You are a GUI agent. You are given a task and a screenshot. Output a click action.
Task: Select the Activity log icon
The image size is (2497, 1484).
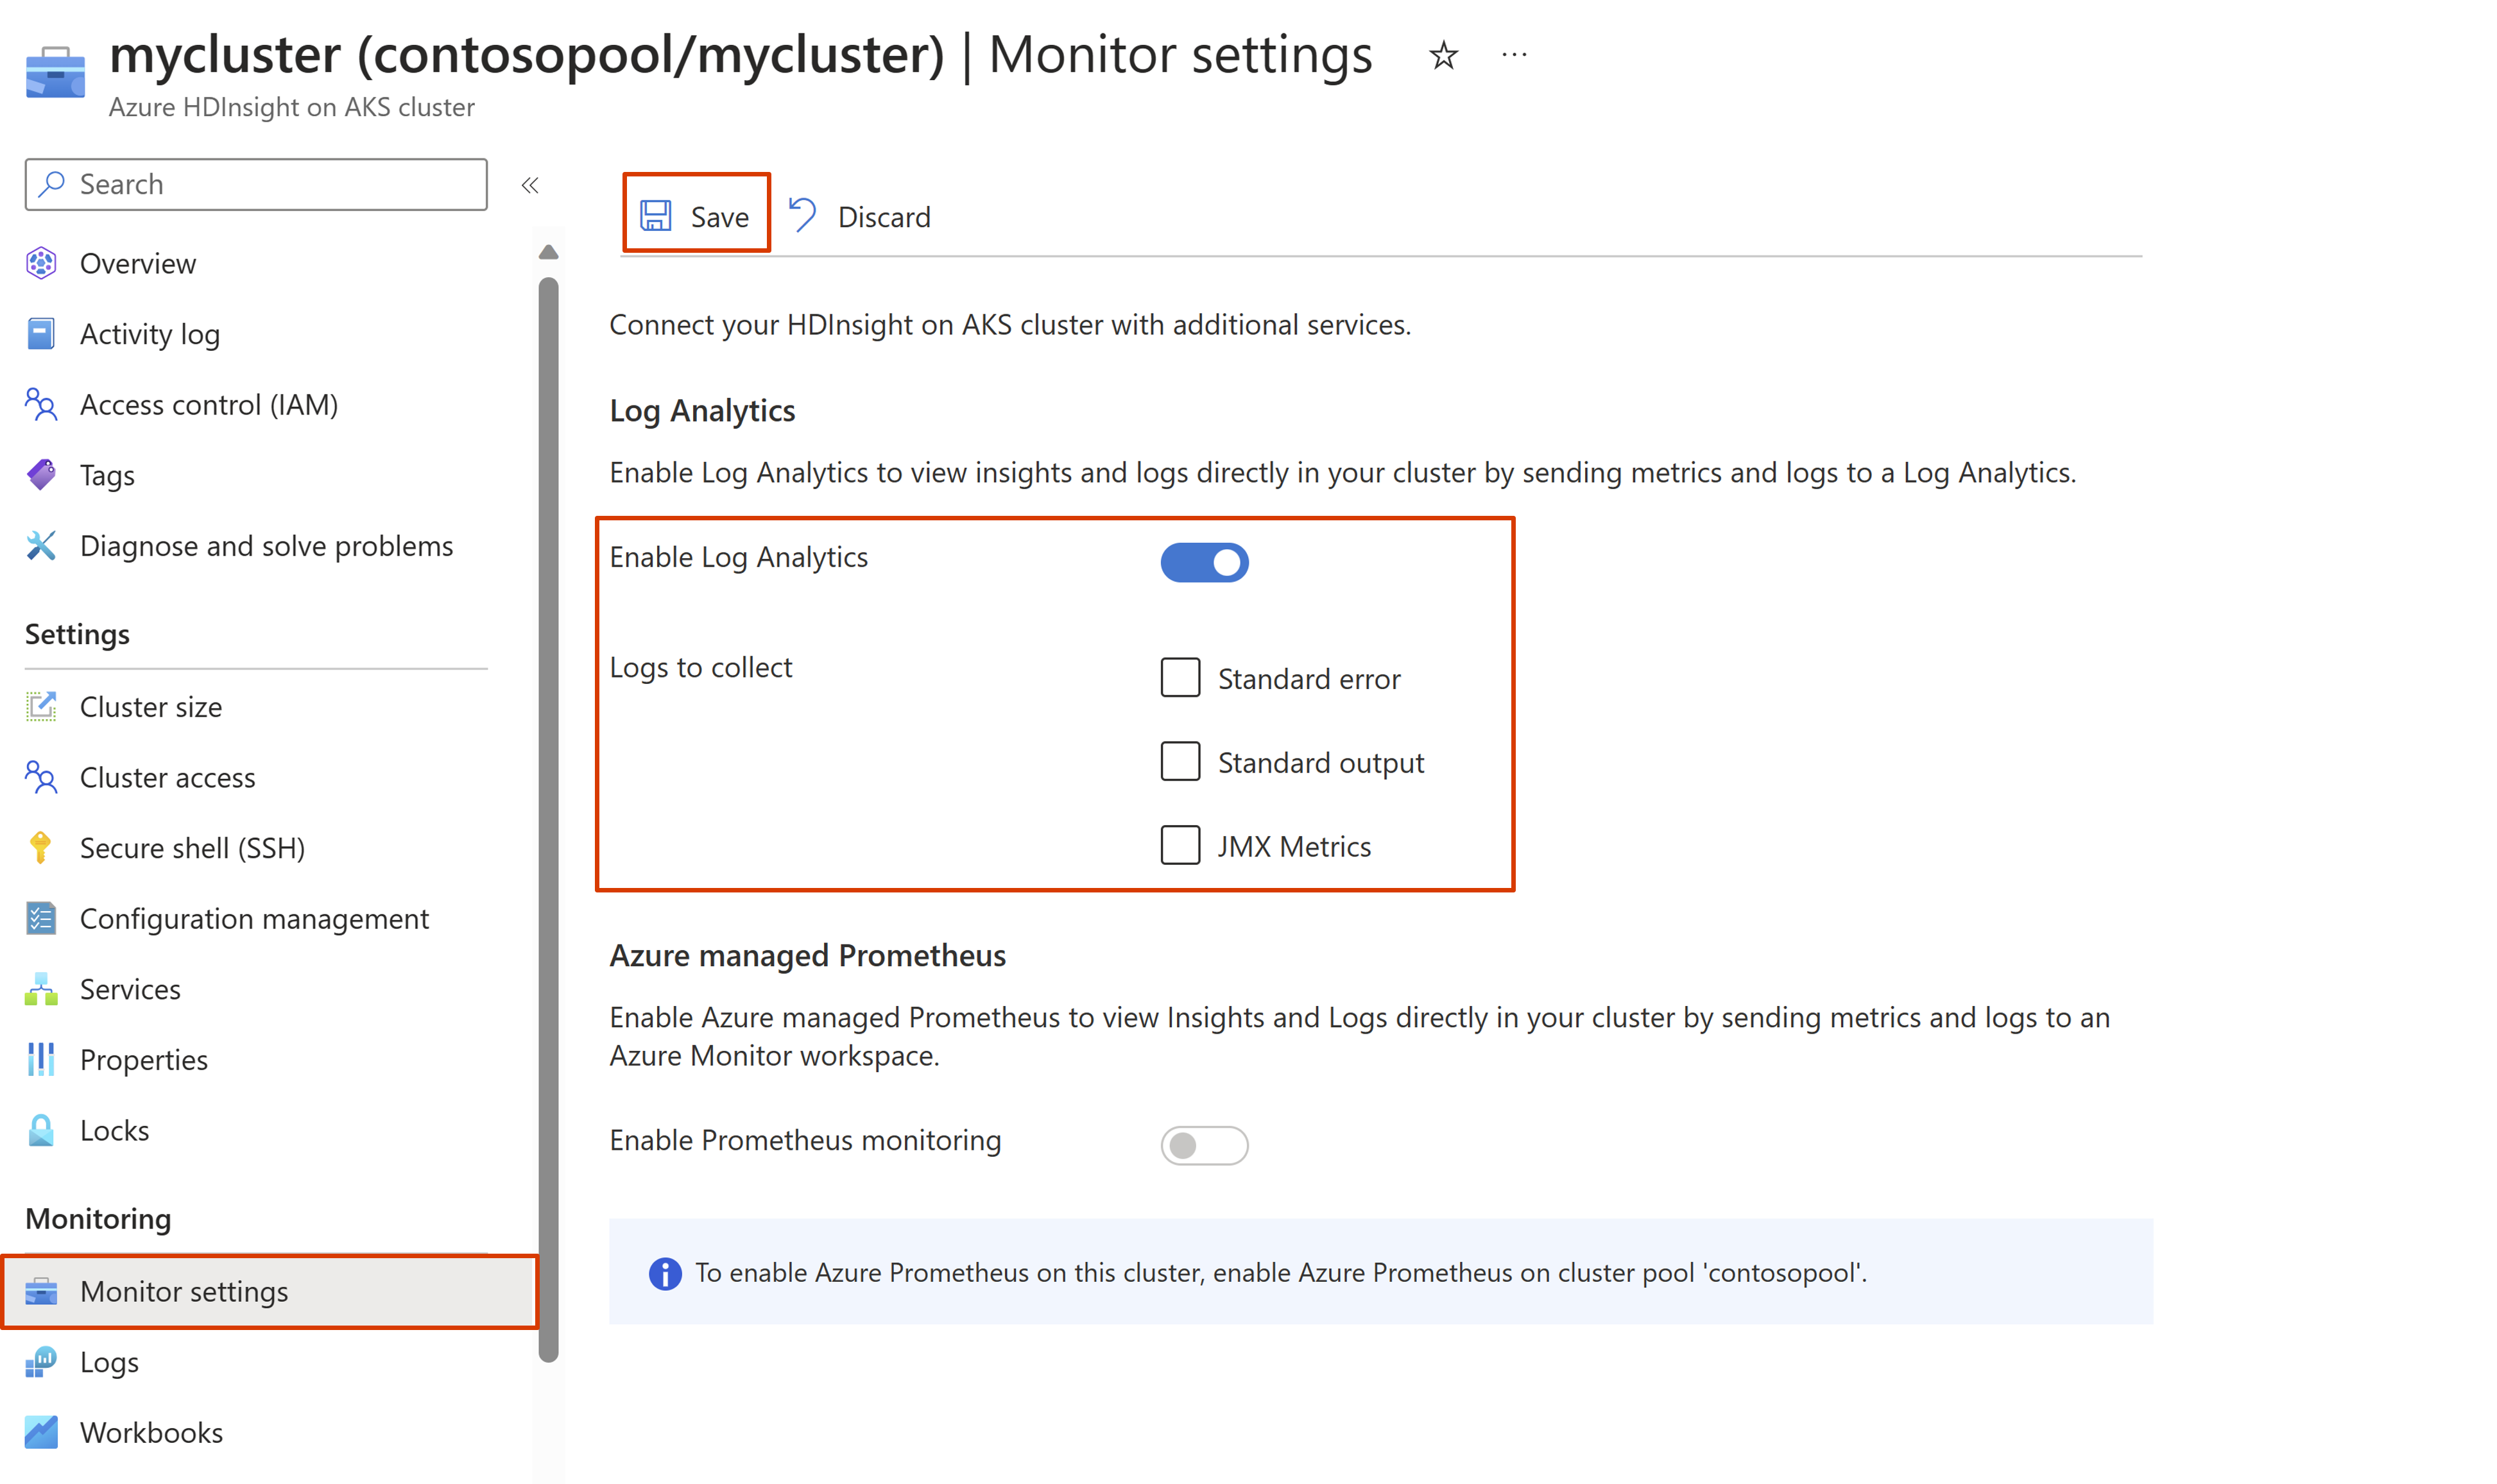point(41,334)
